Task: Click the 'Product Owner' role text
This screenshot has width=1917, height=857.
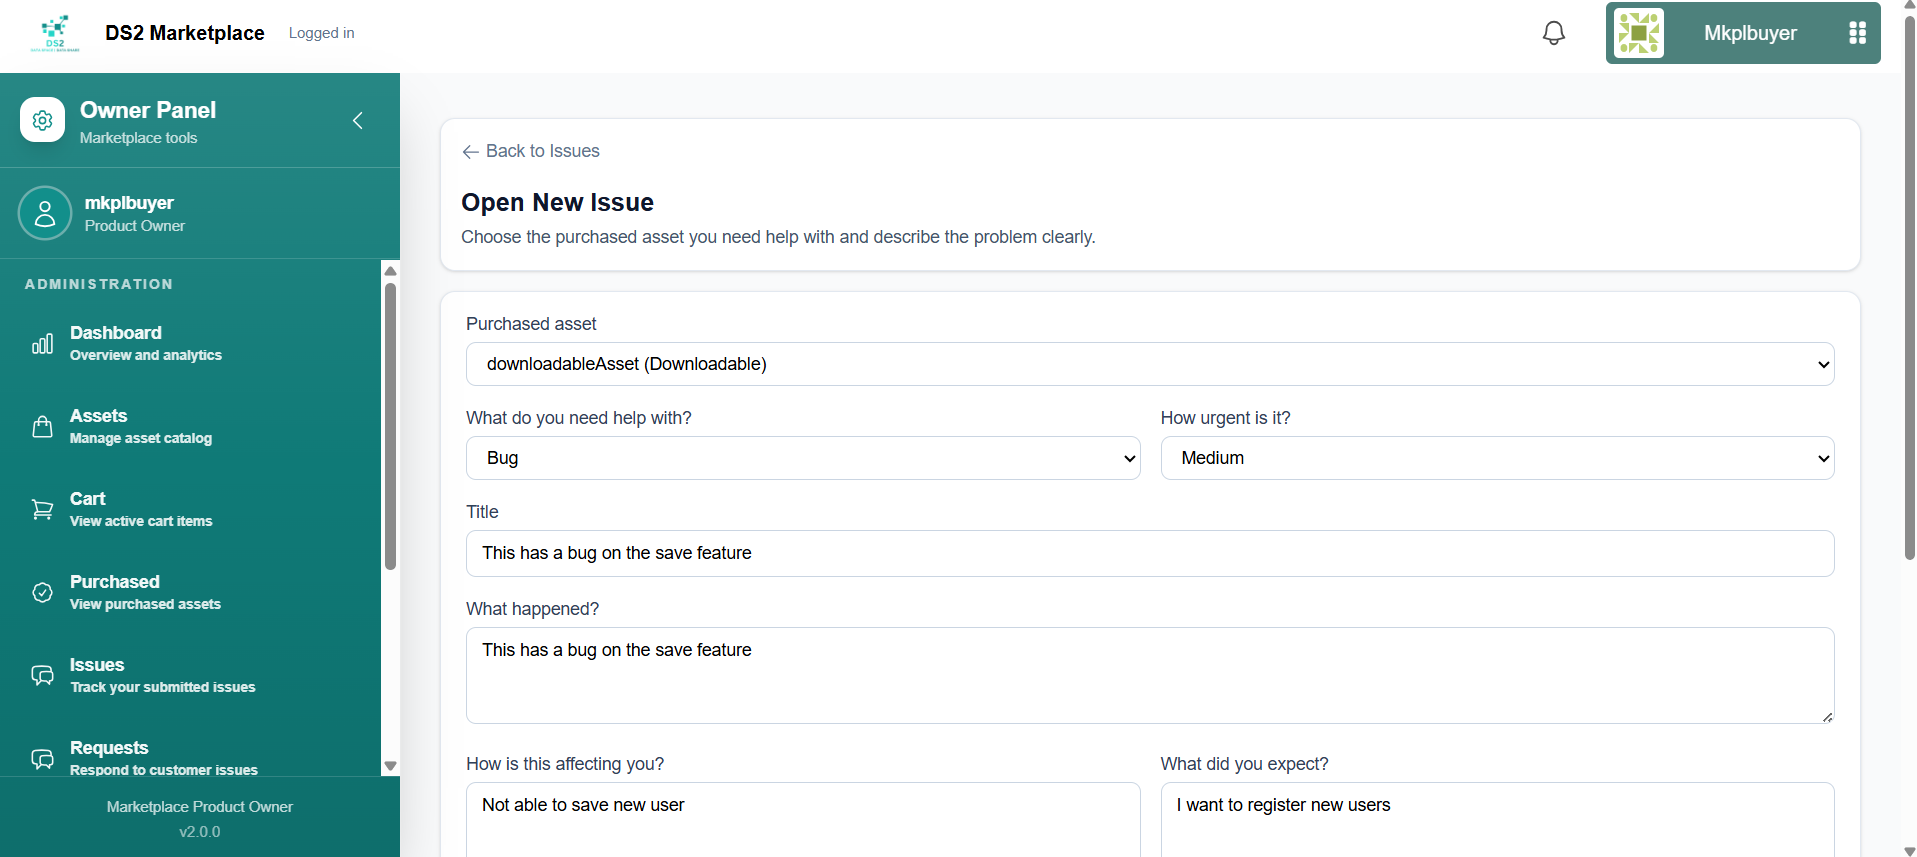Action: [x=135, y=226]
